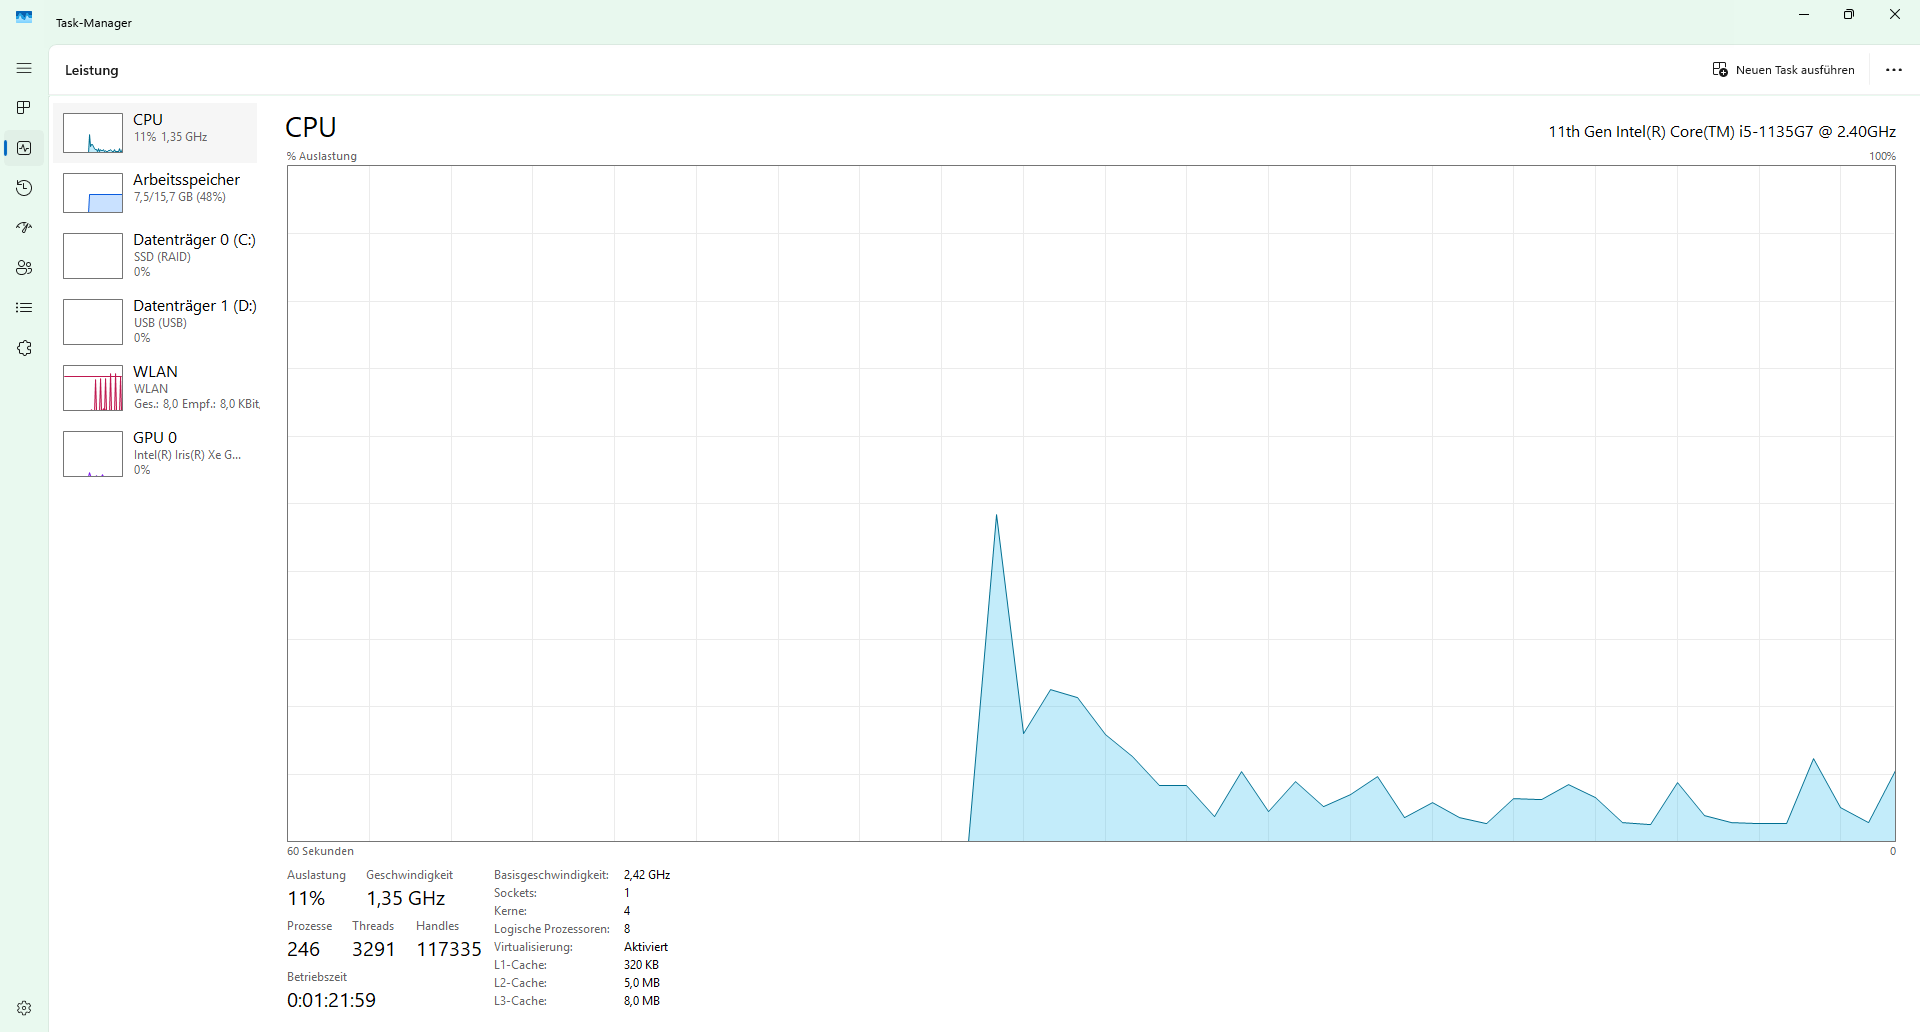Click the processor name i5-1135G7 text
The width and height of the screenshot is (1920, 1032).
pos(1722,131)
